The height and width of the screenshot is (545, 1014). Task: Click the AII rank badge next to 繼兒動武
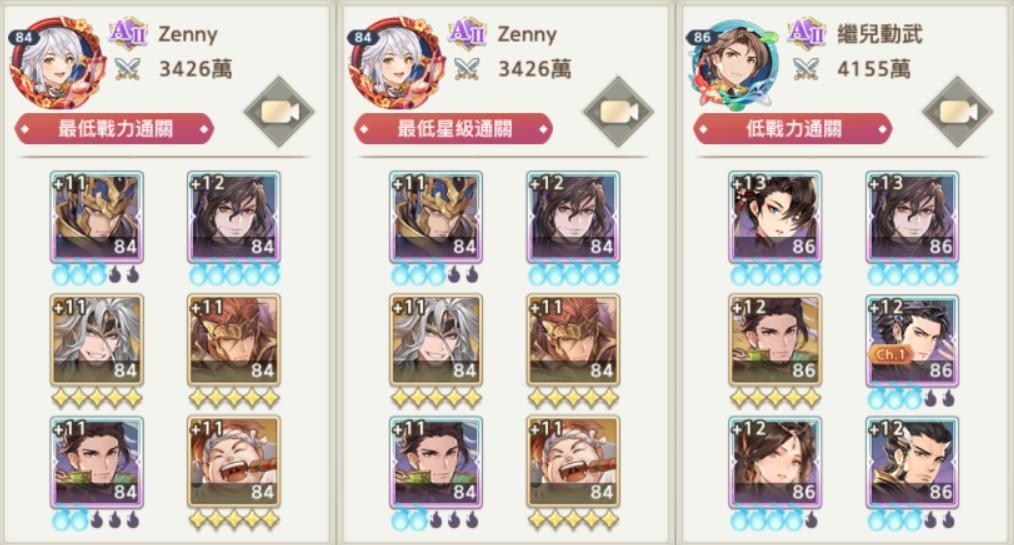pyautogui.click(x=806, y=33)
